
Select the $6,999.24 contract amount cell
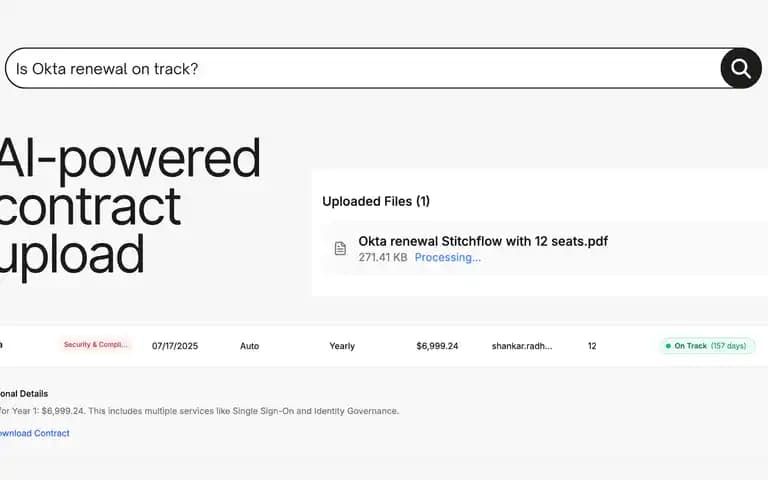point(437,346)
